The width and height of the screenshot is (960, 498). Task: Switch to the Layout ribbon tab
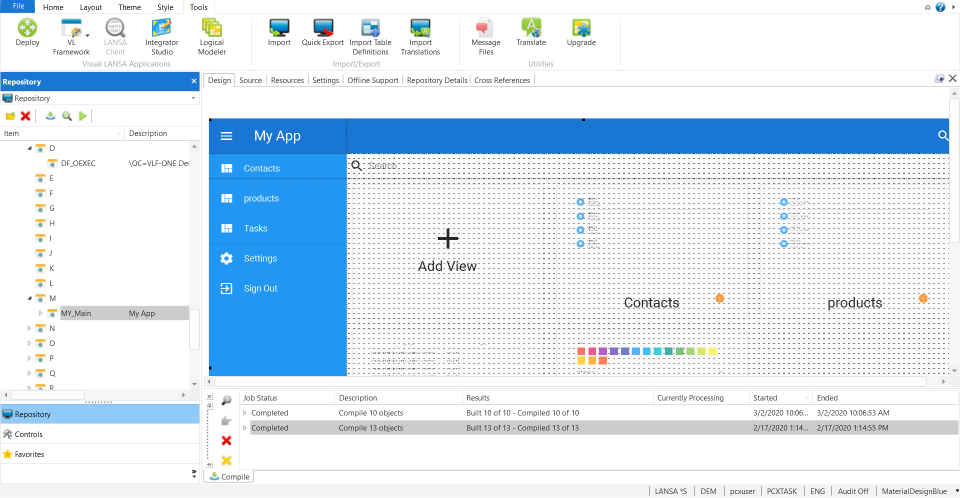91,7
